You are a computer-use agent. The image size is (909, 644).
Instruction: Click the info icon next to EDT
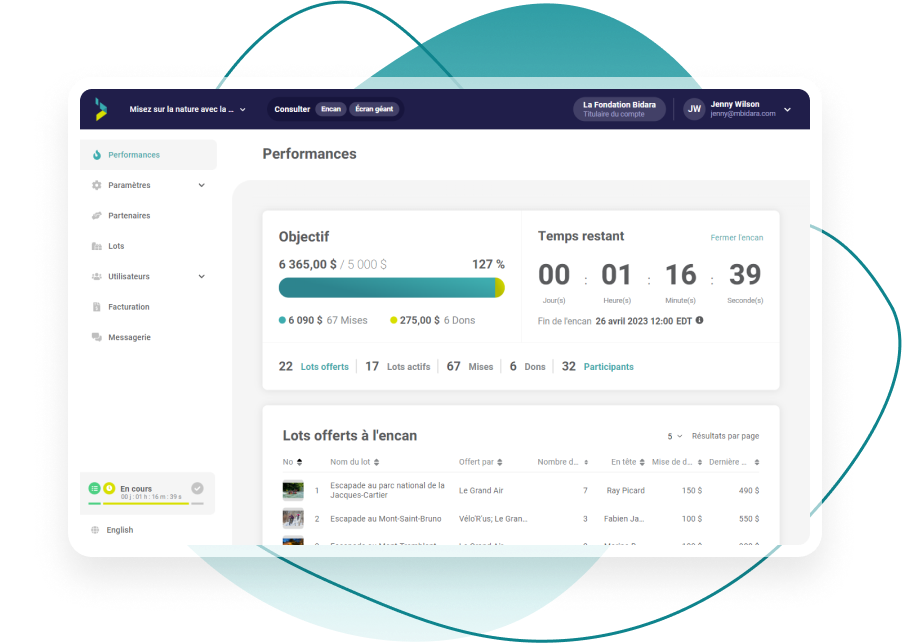(699, 320)
